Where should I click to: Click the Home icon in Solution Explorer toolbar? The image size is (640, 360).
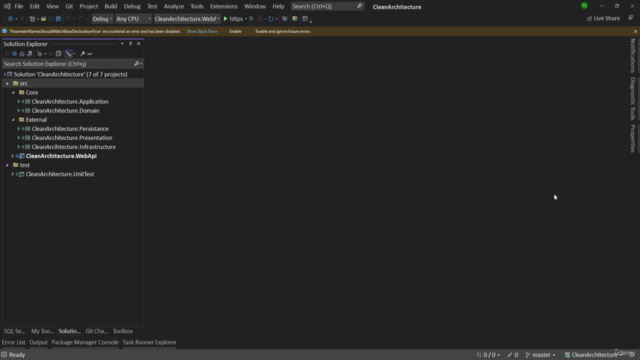(22, 54)
